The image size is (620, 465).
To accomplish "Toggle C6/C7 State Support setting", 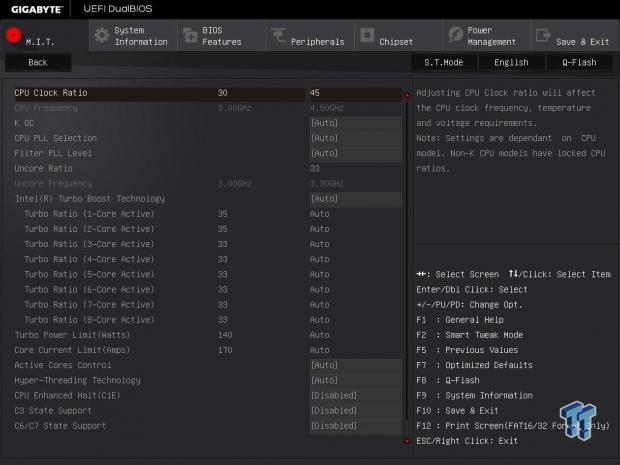I will pyautogui.click(x=355, y=426).
